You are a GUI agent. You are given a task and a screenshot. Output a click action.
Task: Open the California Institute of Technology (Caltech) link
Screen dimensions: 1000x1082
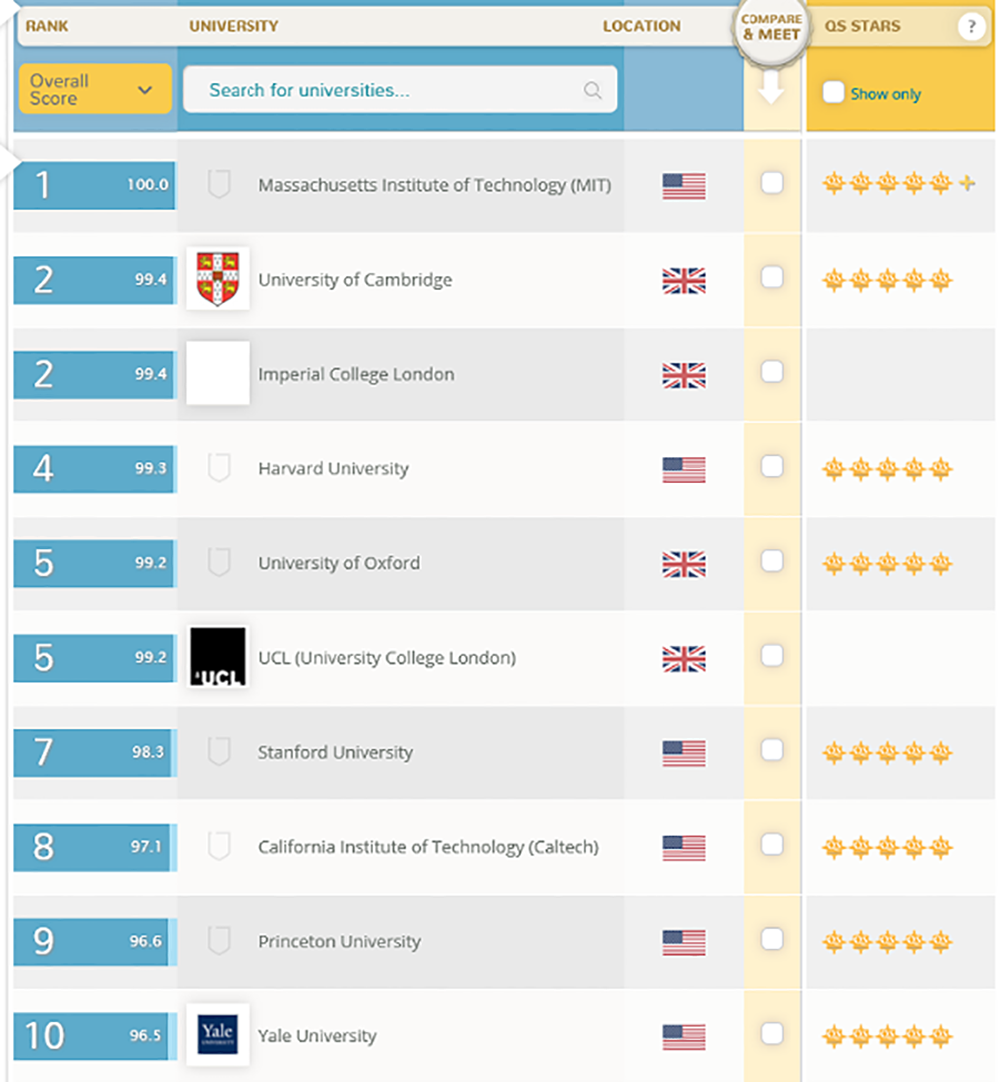(x=428, y=847)
